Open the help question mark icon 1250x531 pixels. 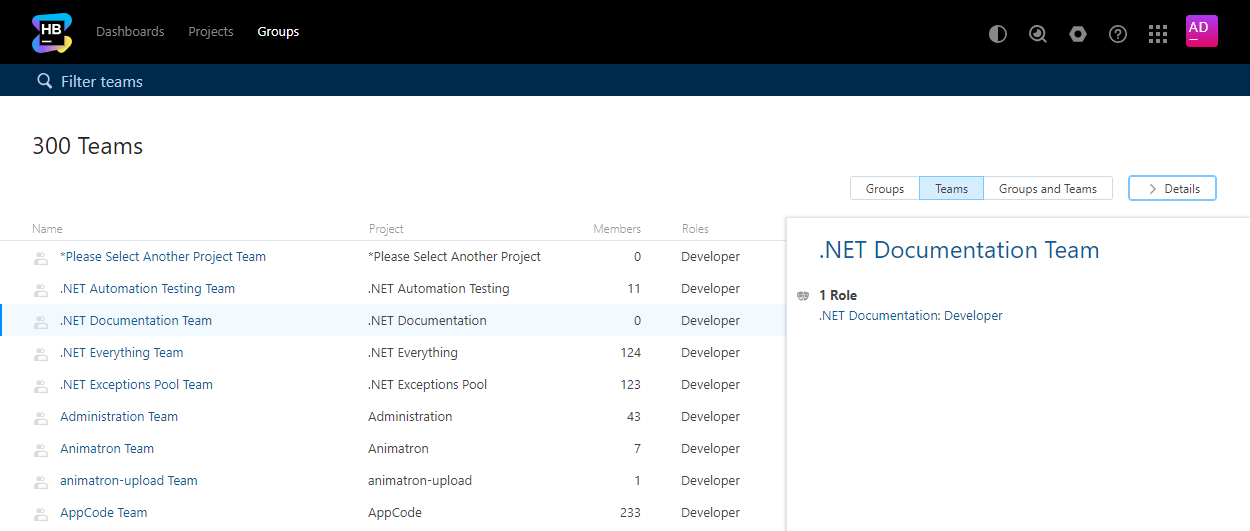[x=1118, y=34]
